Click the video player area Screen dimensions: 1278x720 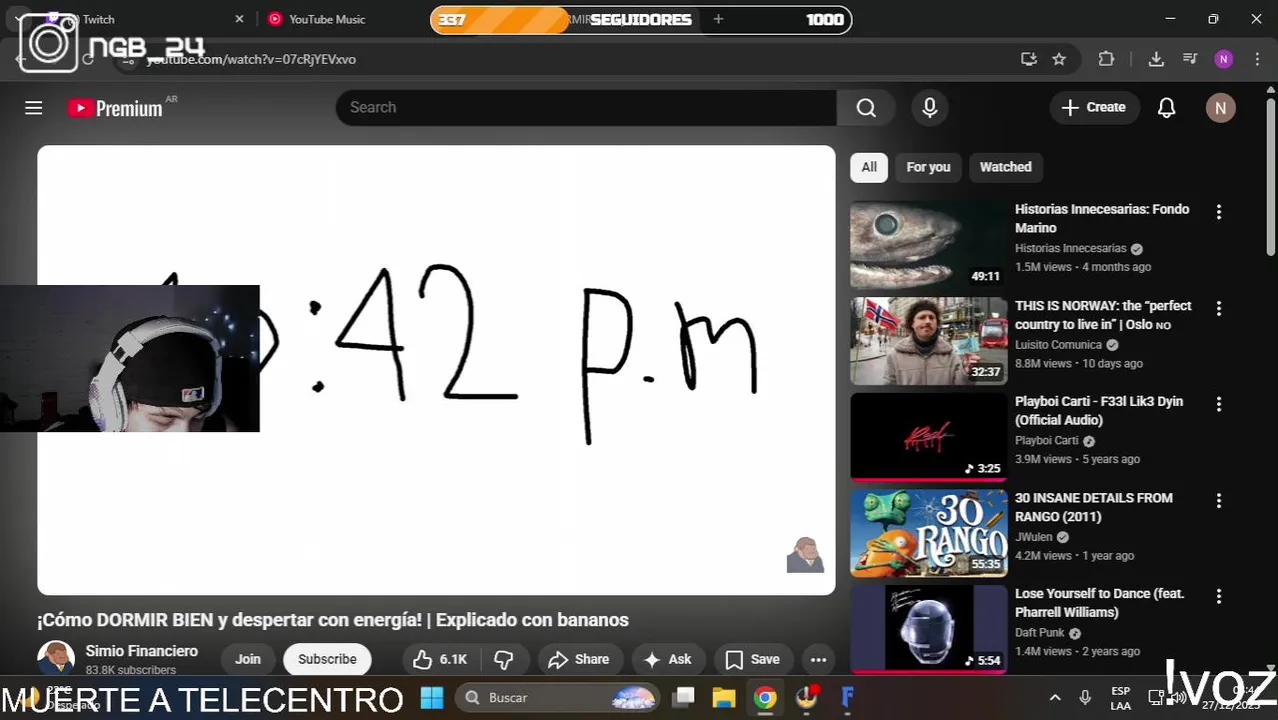436,370
